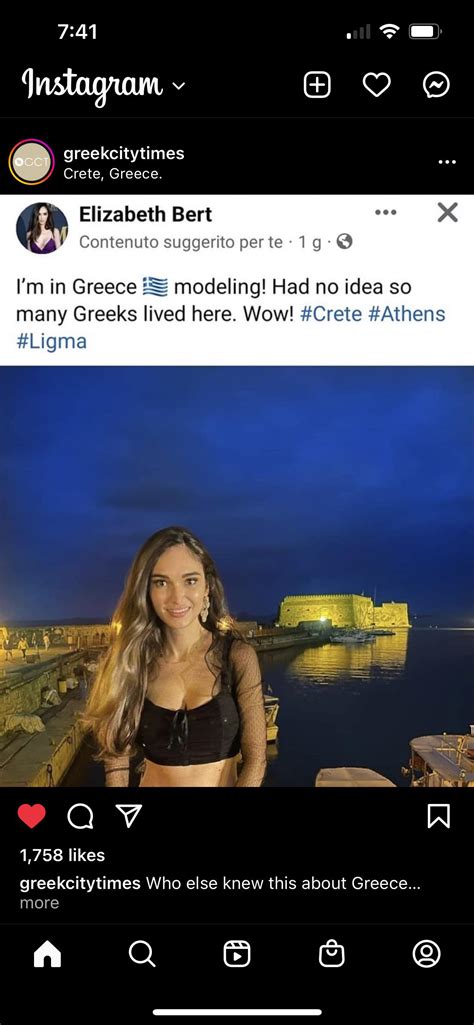Open comments speech bubble icon

tap(80, 815)
